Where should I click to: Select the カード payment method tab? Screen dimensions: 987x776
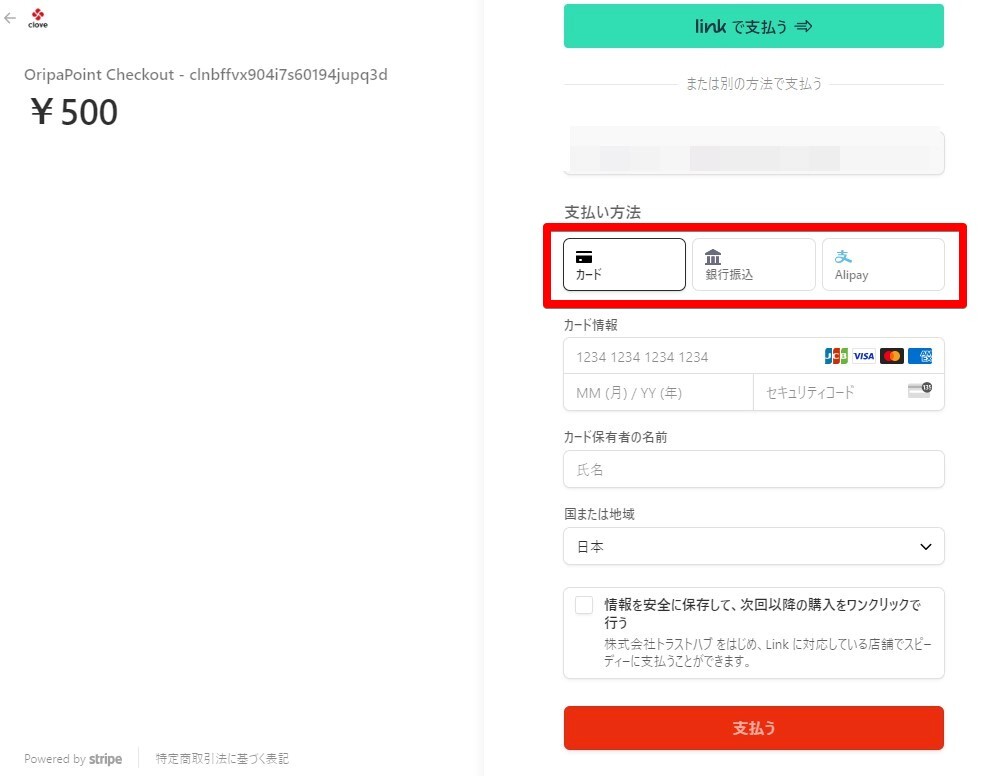point(624,264)
